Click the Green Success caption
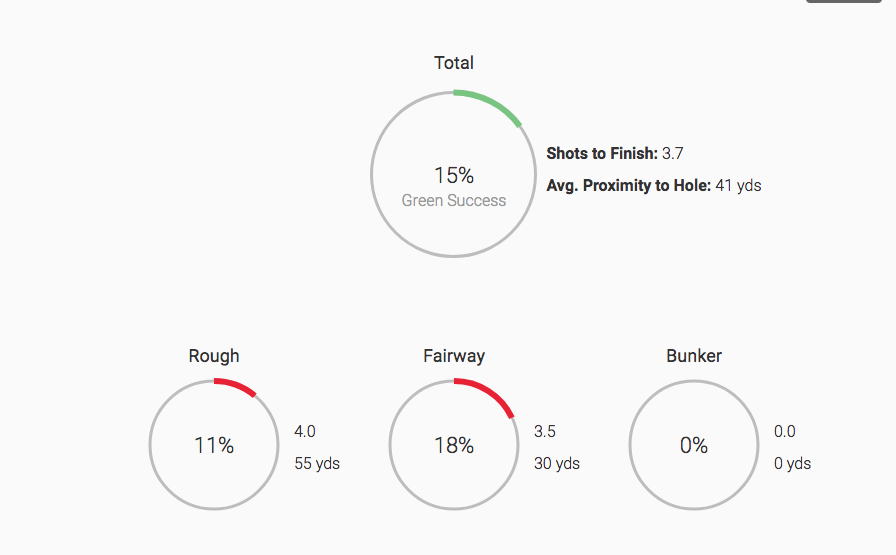Screen dimensions: 896x555 [x=454, y=200]
